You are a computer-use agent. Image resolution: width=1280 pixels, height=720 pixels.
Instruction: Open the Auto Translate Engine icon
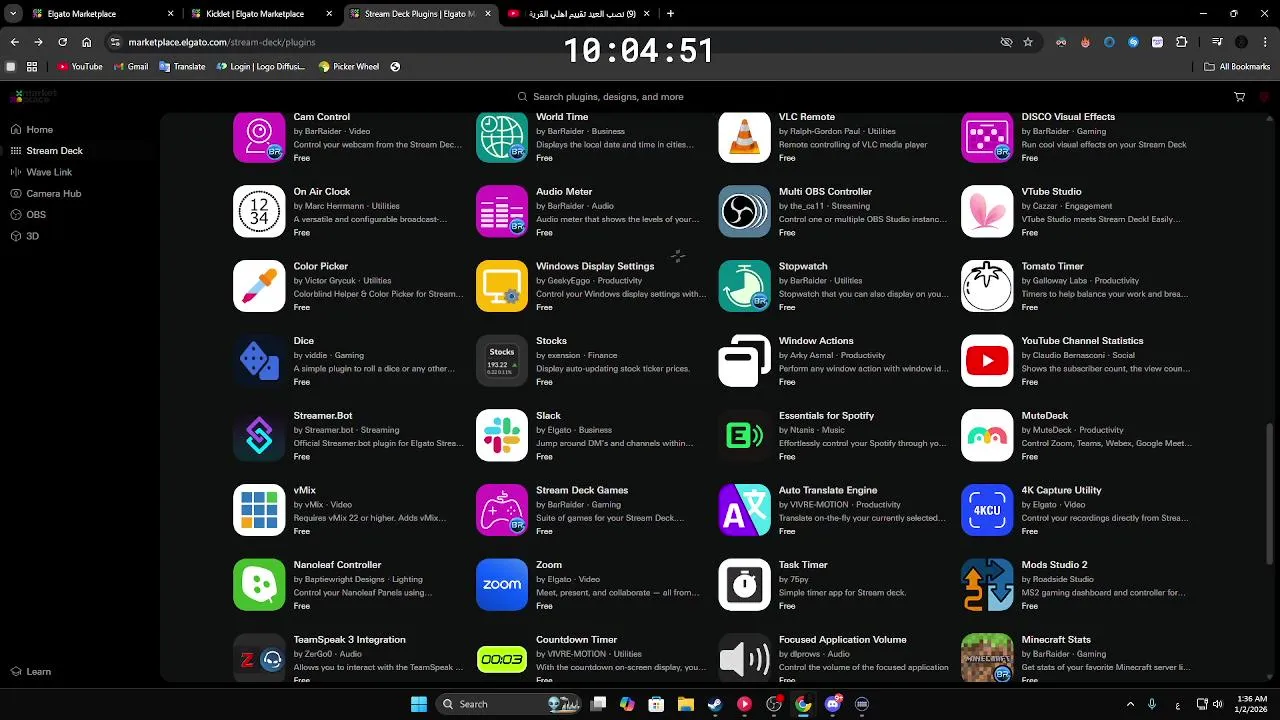(744, 510)
